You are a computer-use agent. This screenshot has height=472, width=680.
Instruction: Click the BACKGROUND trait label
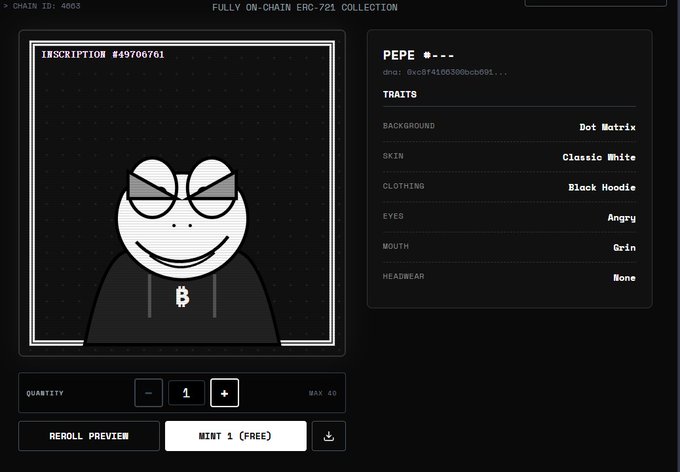409,126
